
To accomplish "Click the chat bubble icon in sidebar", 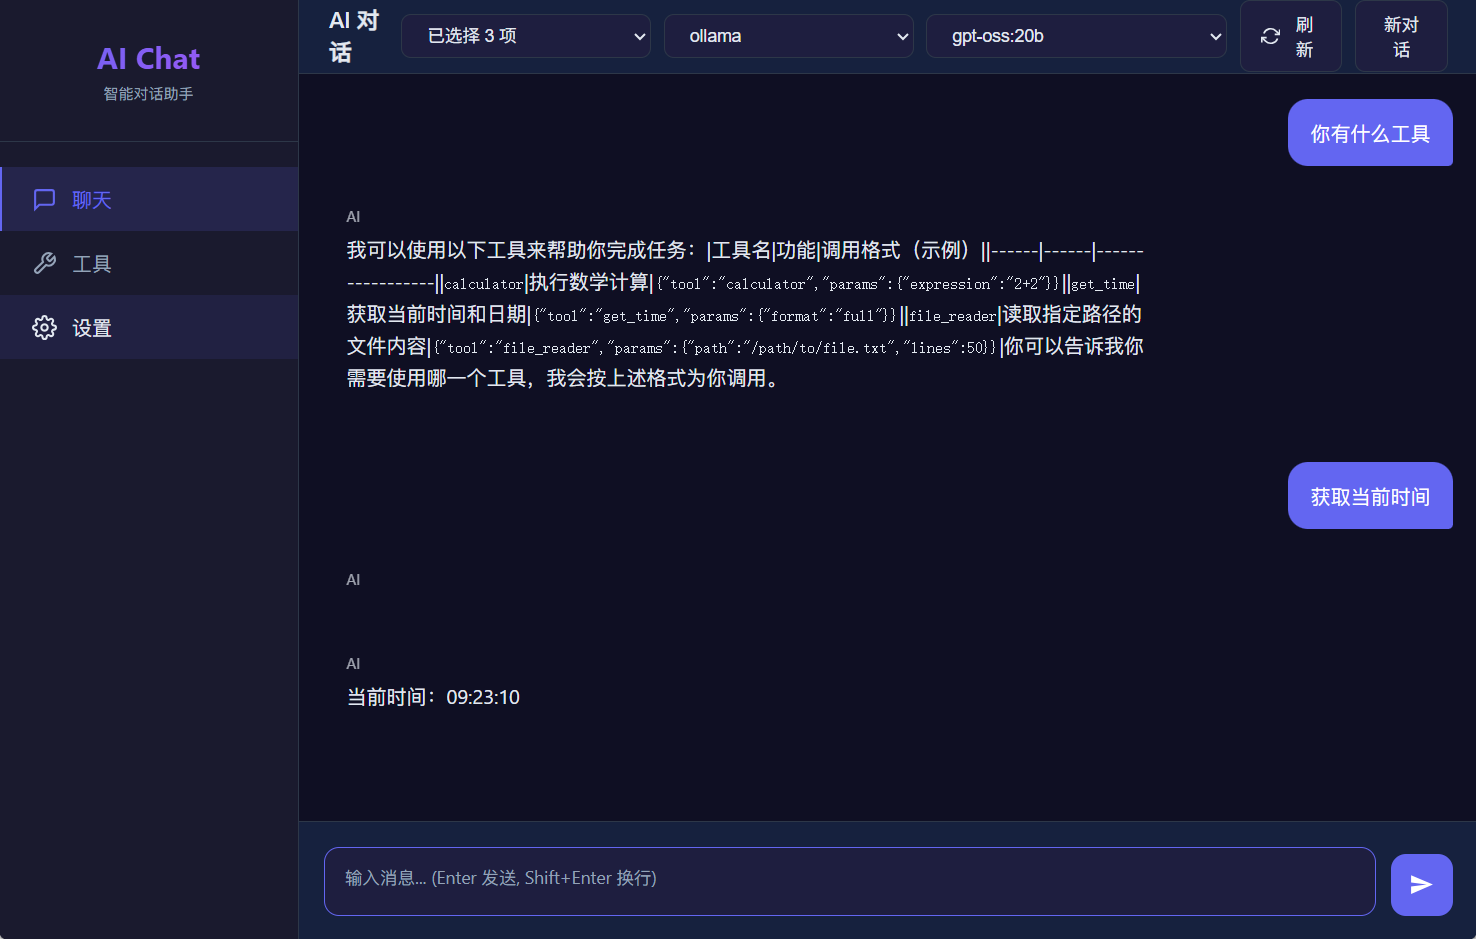I will click(44, 200).
